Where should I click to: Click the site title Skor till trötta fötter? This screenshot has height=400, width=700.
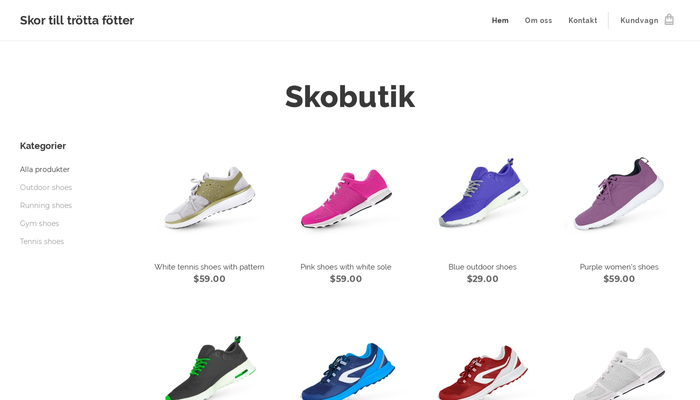click(77, 20)
